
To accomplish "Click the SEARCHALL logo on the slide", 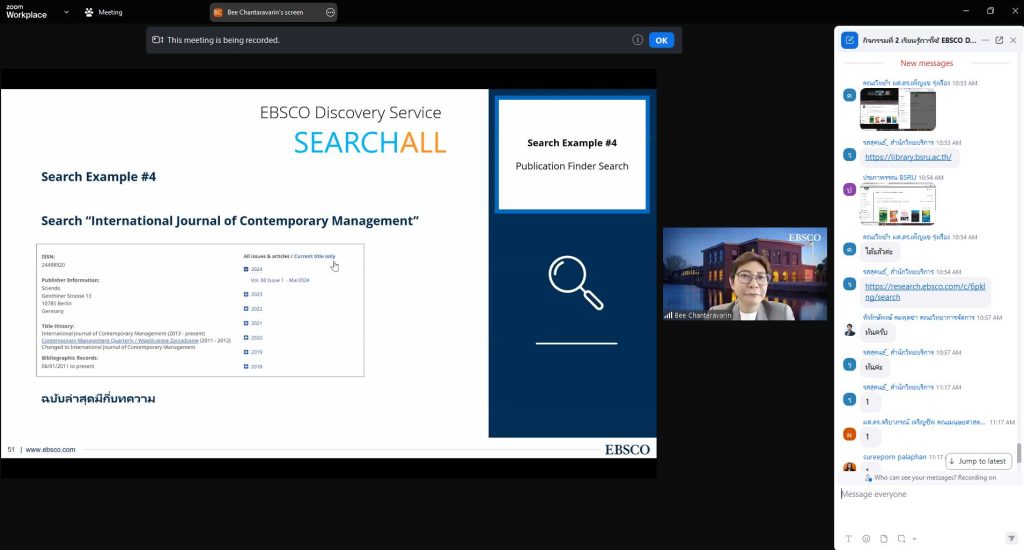I will coord(370,143).
